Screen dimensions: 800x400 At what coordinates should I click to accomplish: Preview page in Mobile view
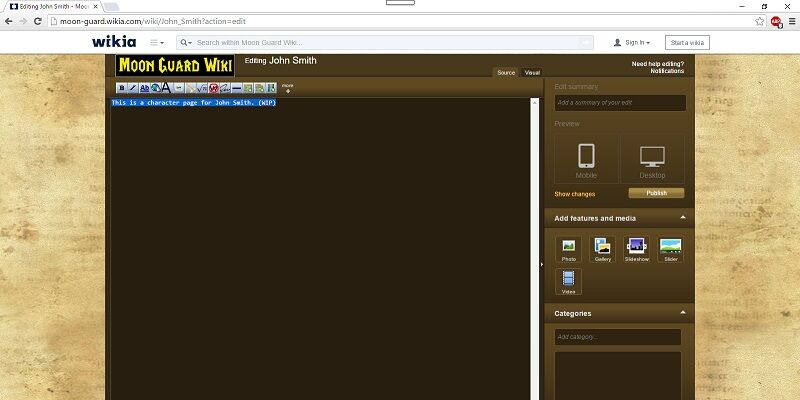[586, 159]
